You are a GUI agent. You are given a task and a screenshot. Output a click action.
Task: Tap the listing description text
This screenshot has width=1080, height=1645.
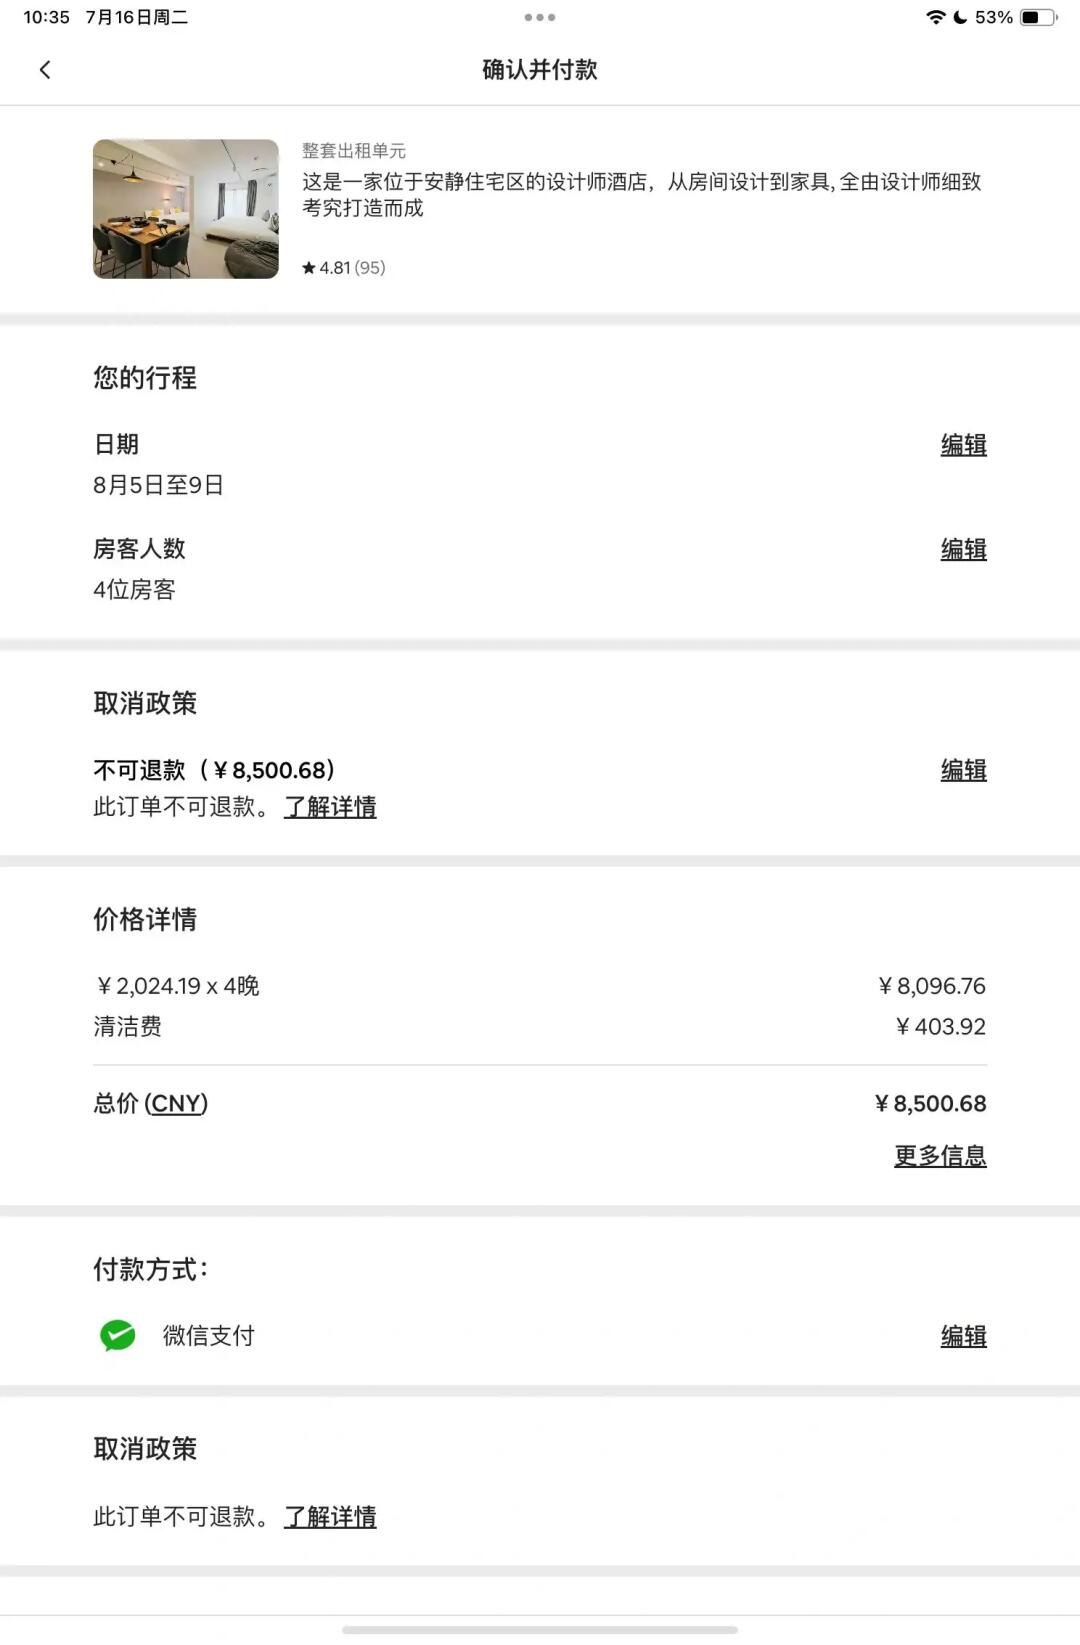tap(641, 195)
